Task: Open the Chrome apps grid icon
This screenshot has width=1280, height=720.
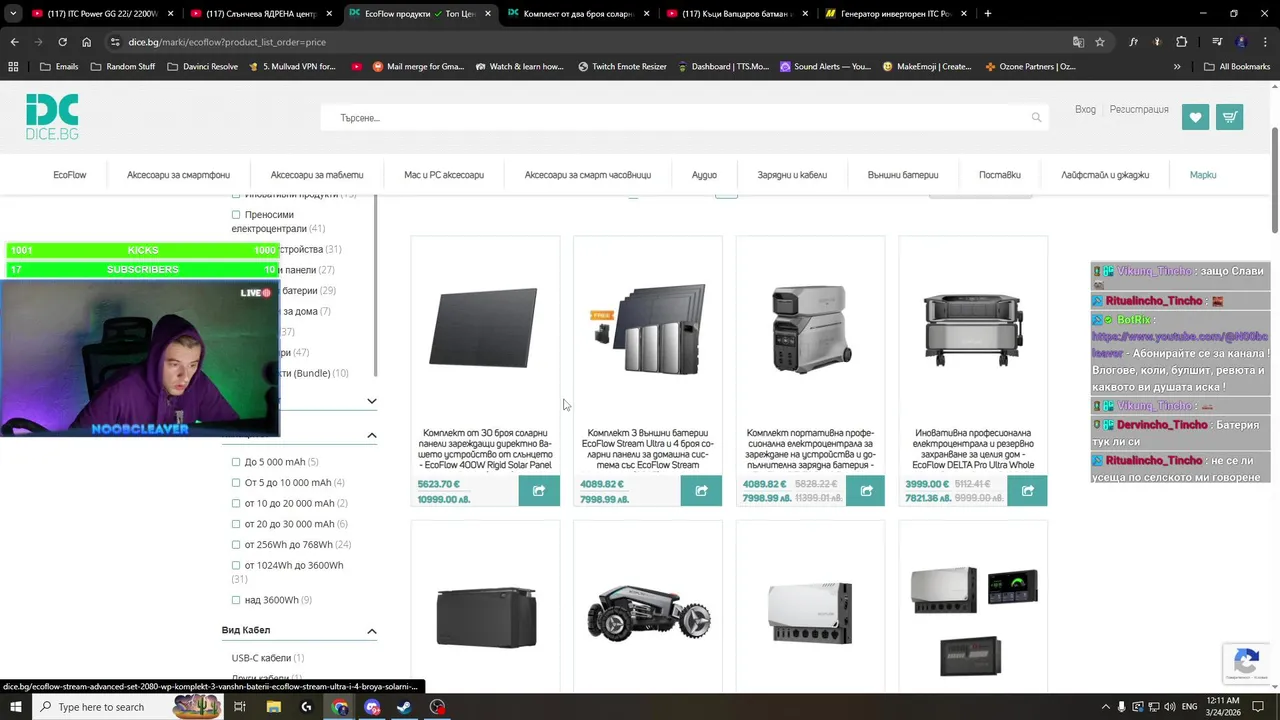Action: tap(13, 66)
